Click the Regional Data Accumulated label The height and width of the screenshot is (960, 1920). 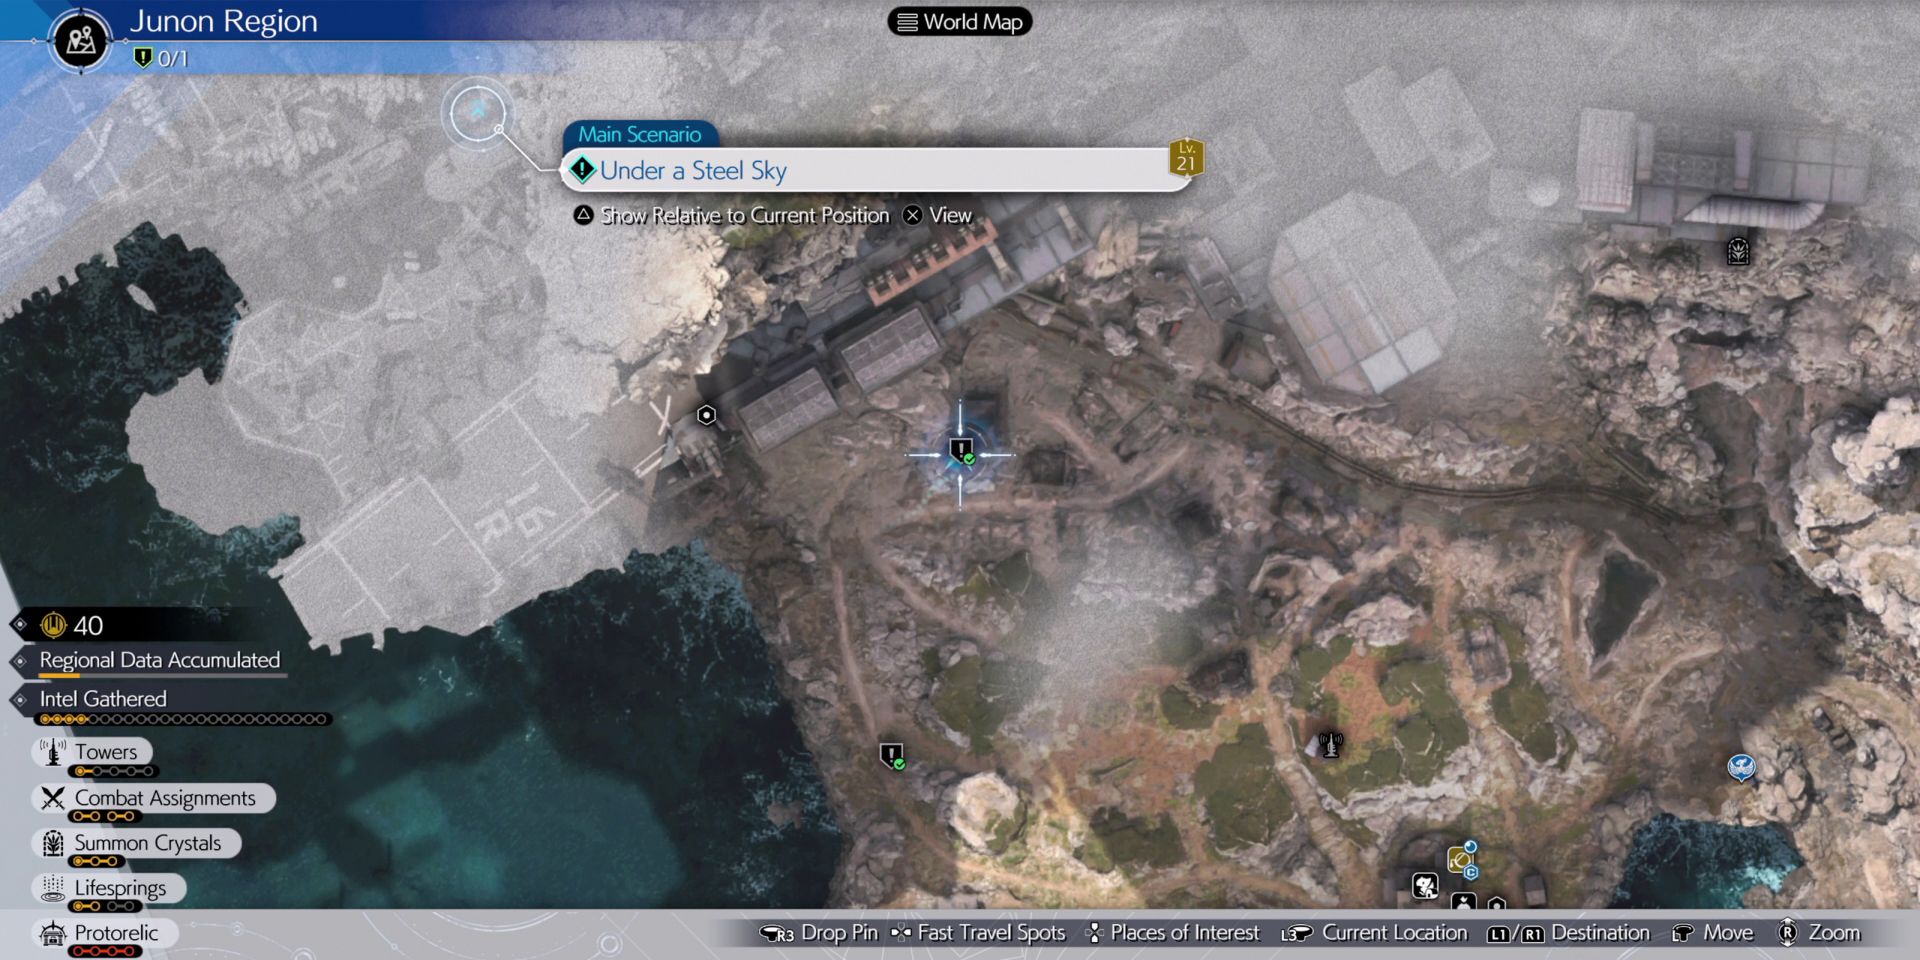point(160,660)
